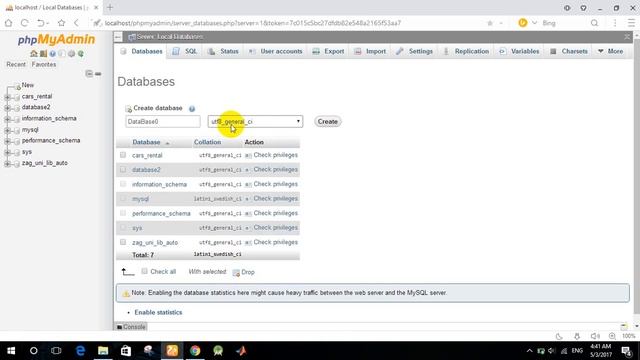The width and height of the screenshot is (640, 360).
Task: Click the database name input field
Action: (163, 122)
